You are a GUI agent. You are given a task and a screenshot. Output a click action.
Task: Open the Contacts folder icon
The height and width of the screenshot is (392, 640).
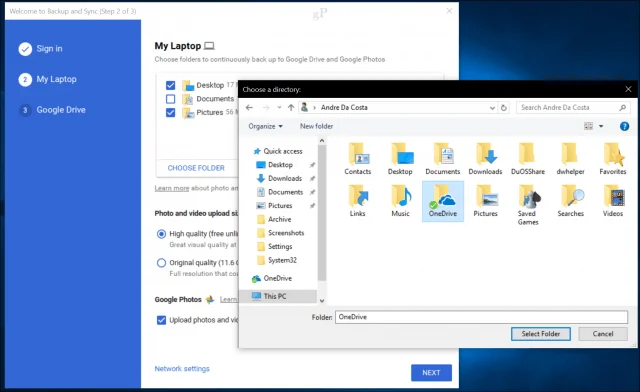(358, 158)
